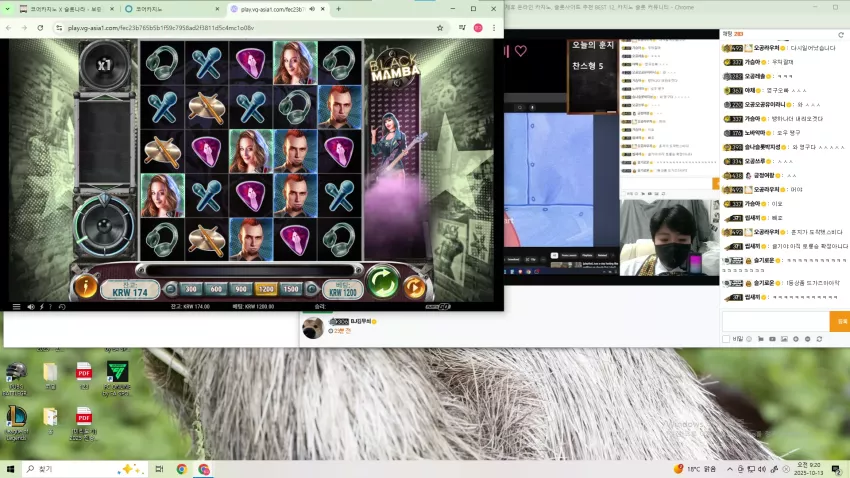Image resolution: width=850 pixels, height=478 pixels.
Task: Check the secret message checkbox under chat
Action: pos(726,339)
